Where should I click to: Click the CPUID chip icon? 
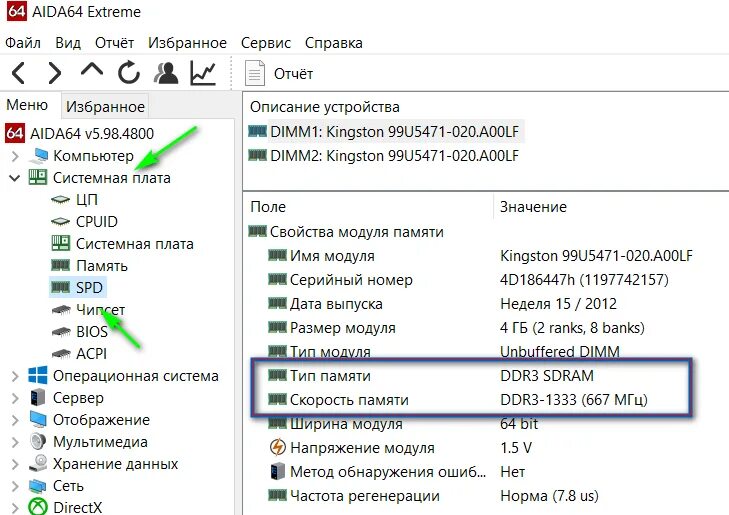pyautogui.click(x=60, y=222)
